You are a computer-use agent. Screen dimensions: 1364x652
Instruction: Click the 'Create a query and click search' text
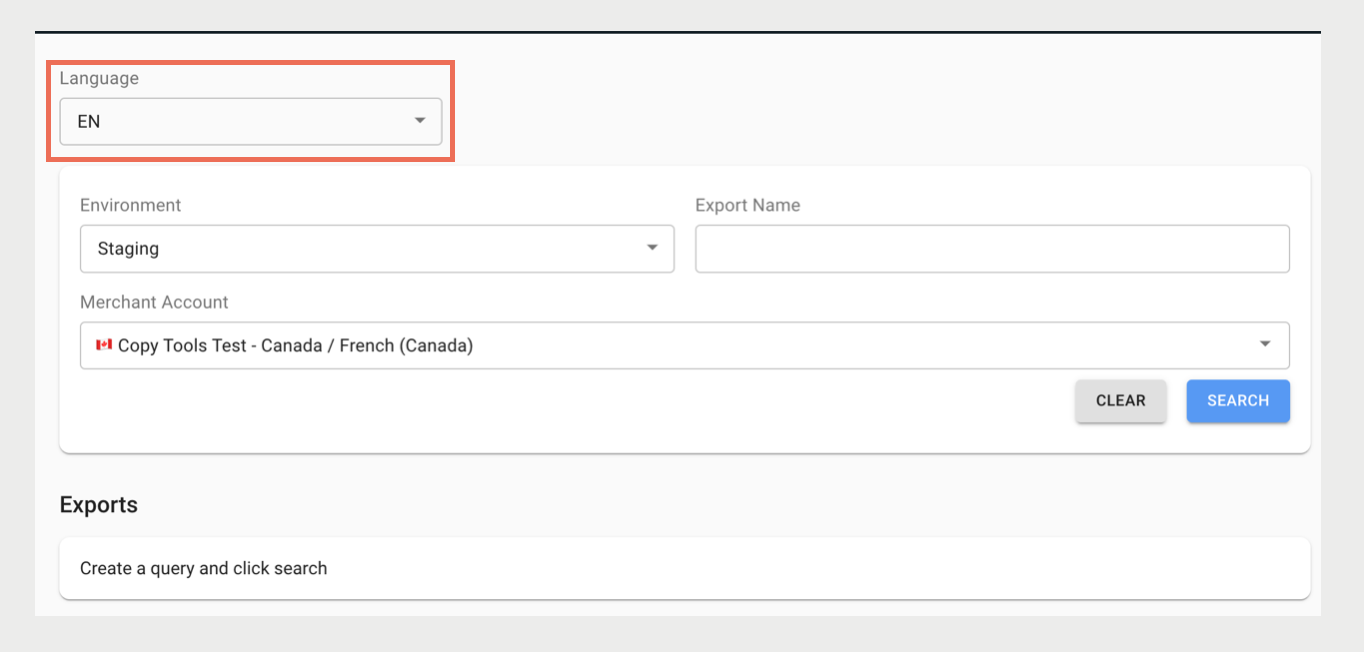tap(204, 568)
